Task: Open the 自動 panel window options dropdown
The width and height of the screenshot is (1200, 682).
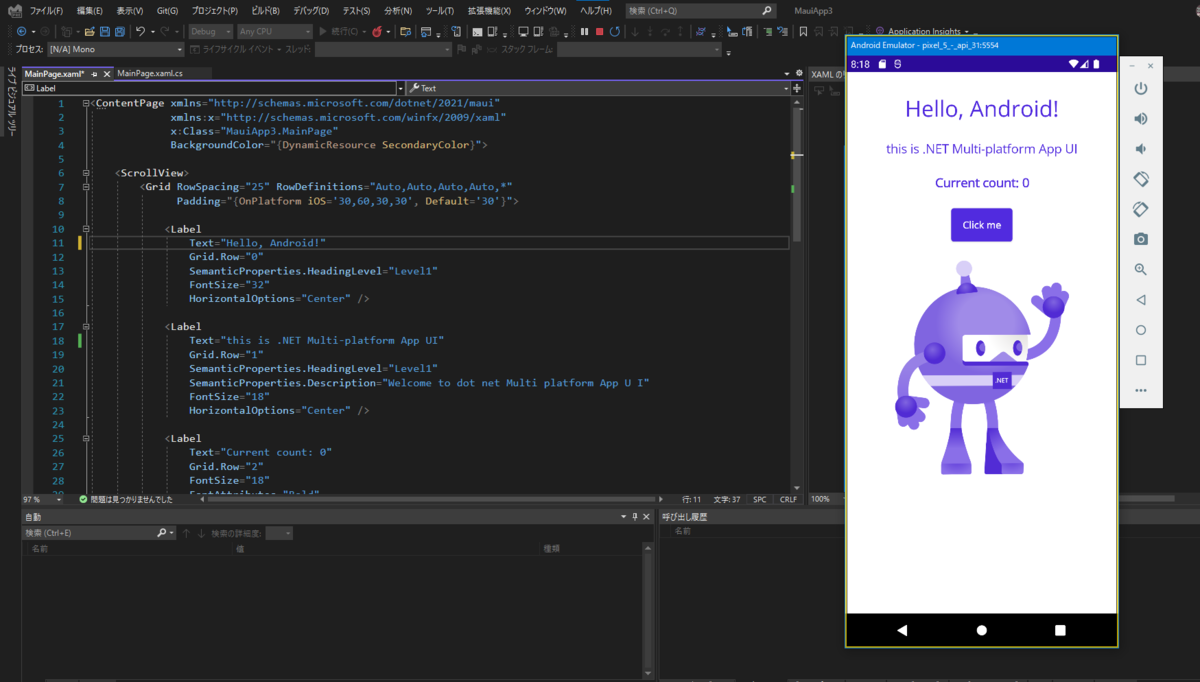Action: coord(623,517)
